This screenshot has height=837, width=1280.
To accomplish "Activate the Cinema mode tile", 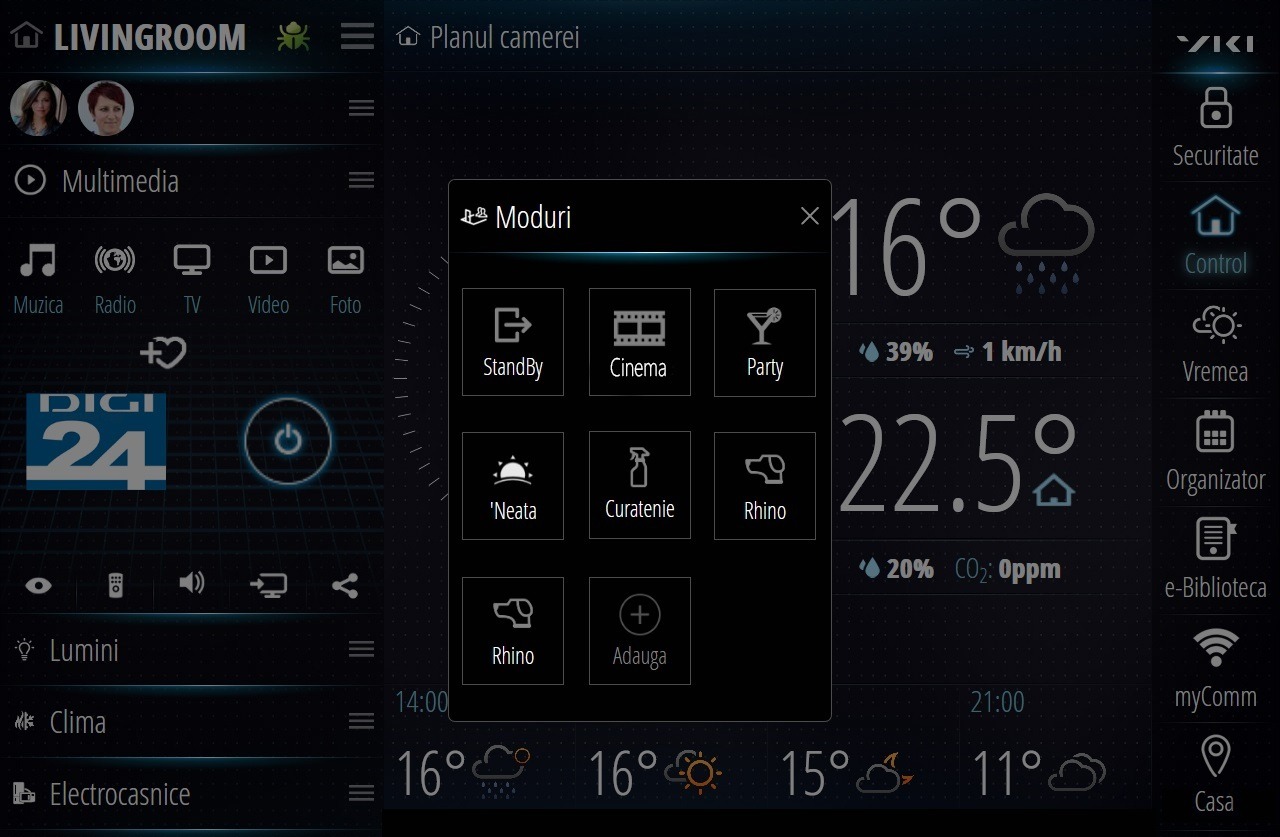I will tap(639, 342).
